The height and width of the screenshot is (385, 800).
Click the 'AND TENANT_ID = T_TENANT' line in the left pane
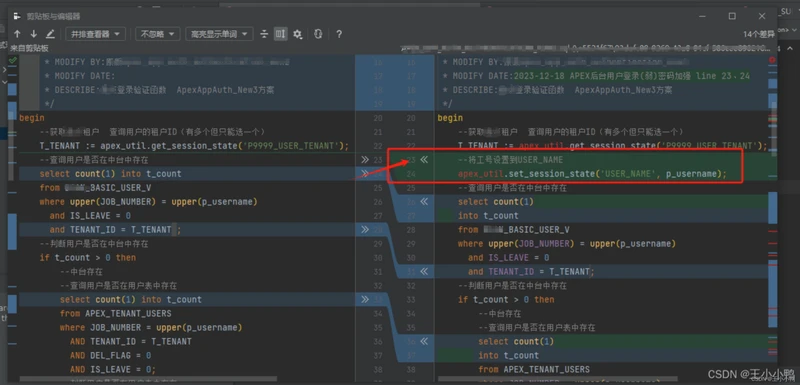(x=131, y=341)
